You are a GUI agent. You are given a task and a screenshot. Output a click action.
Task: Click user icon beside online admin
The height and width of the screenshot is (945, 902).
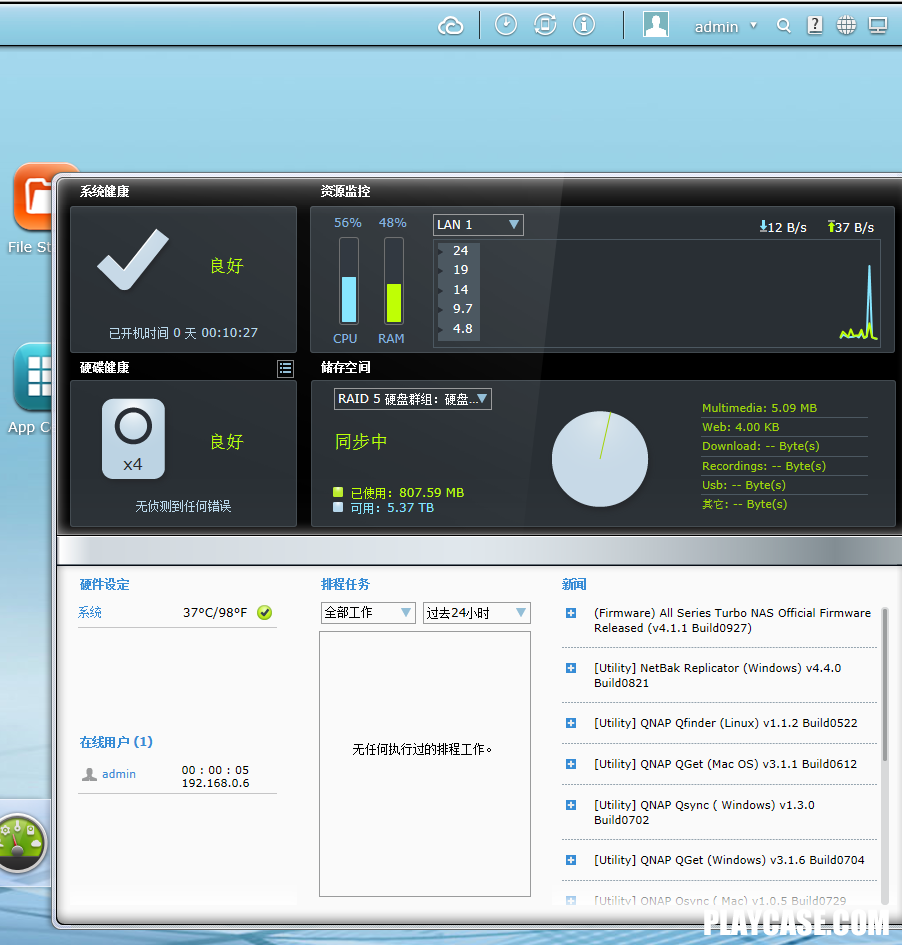89,774
